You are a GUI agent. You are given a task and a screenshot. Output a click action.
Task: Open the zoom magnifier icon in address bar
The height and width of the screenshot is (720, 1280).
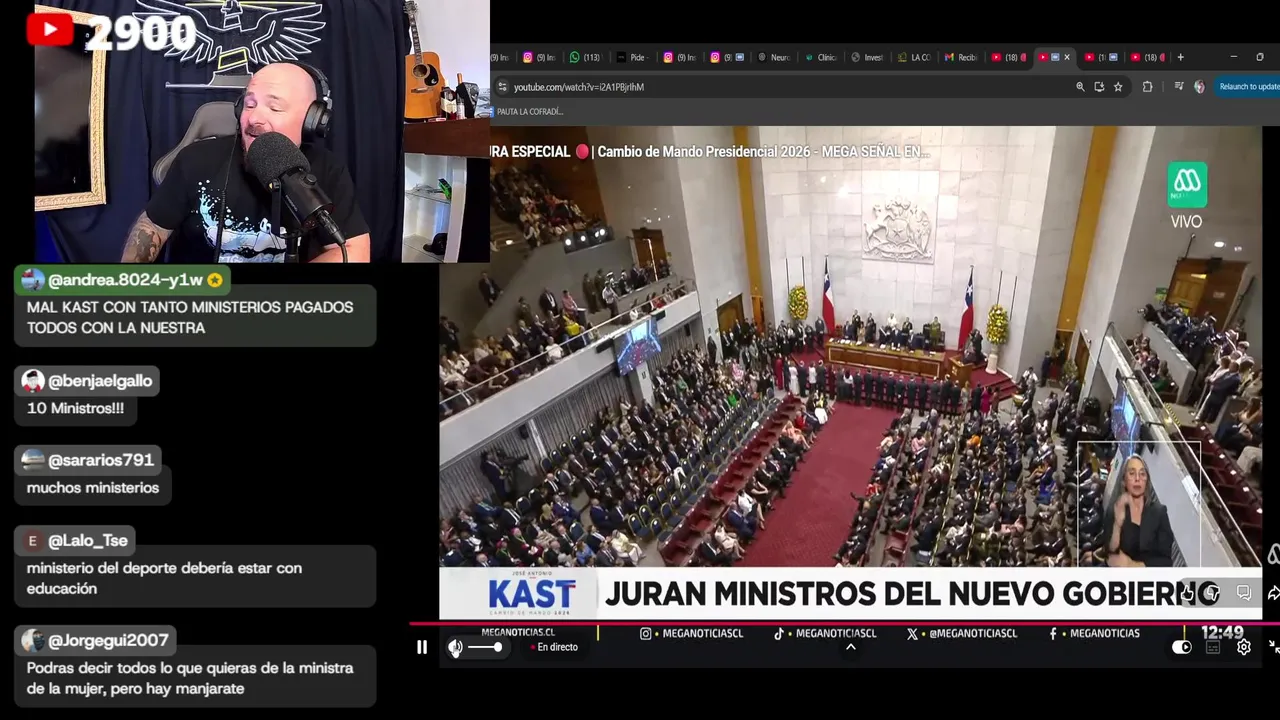coord(1080,87)
